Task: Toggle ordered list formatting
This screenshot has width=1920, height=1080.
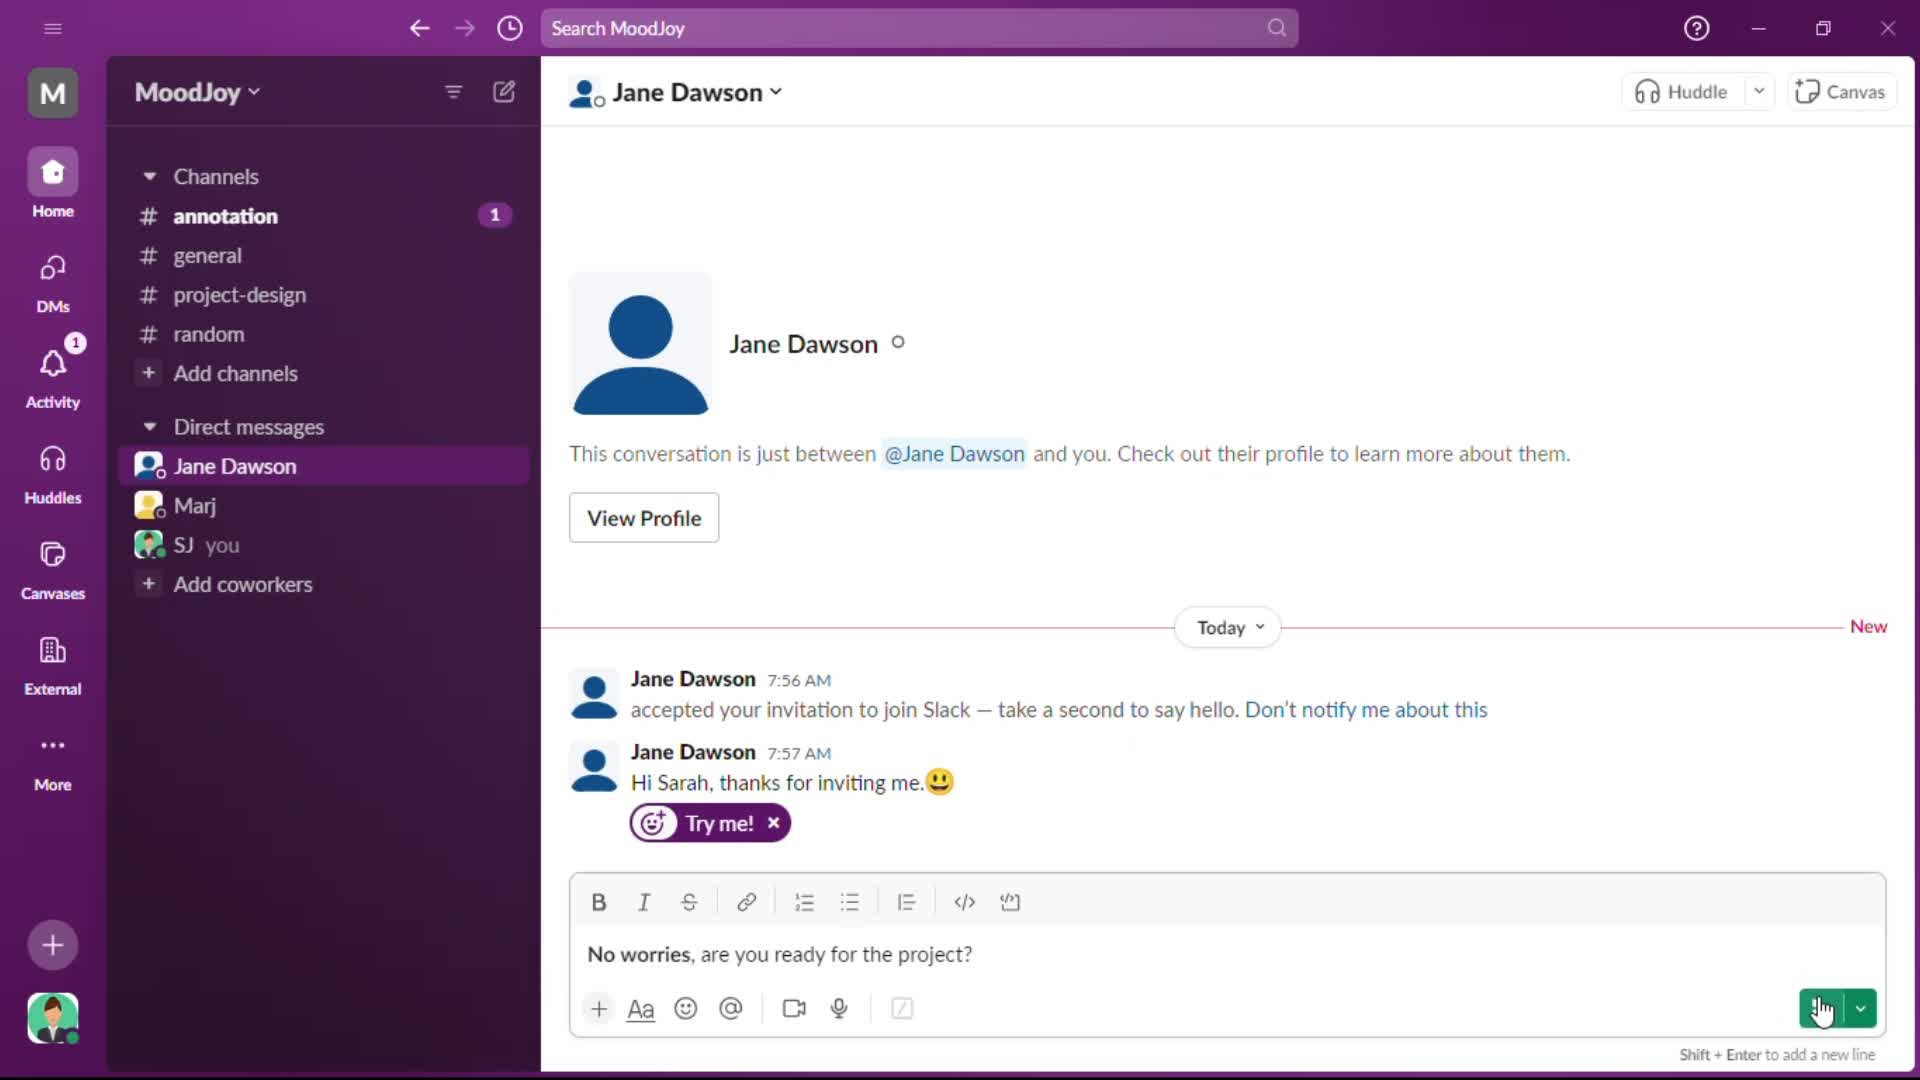Action: (804, 902)
